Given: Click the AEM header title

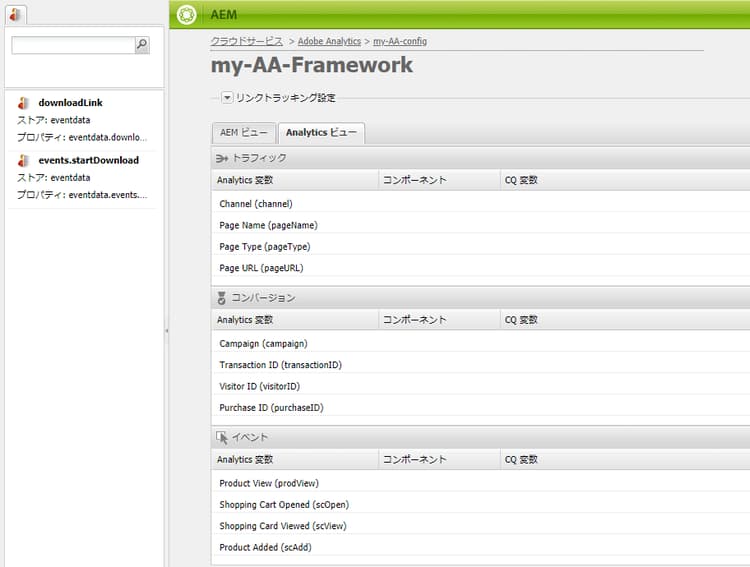Looking at the screenshot, I should (224, 15).
